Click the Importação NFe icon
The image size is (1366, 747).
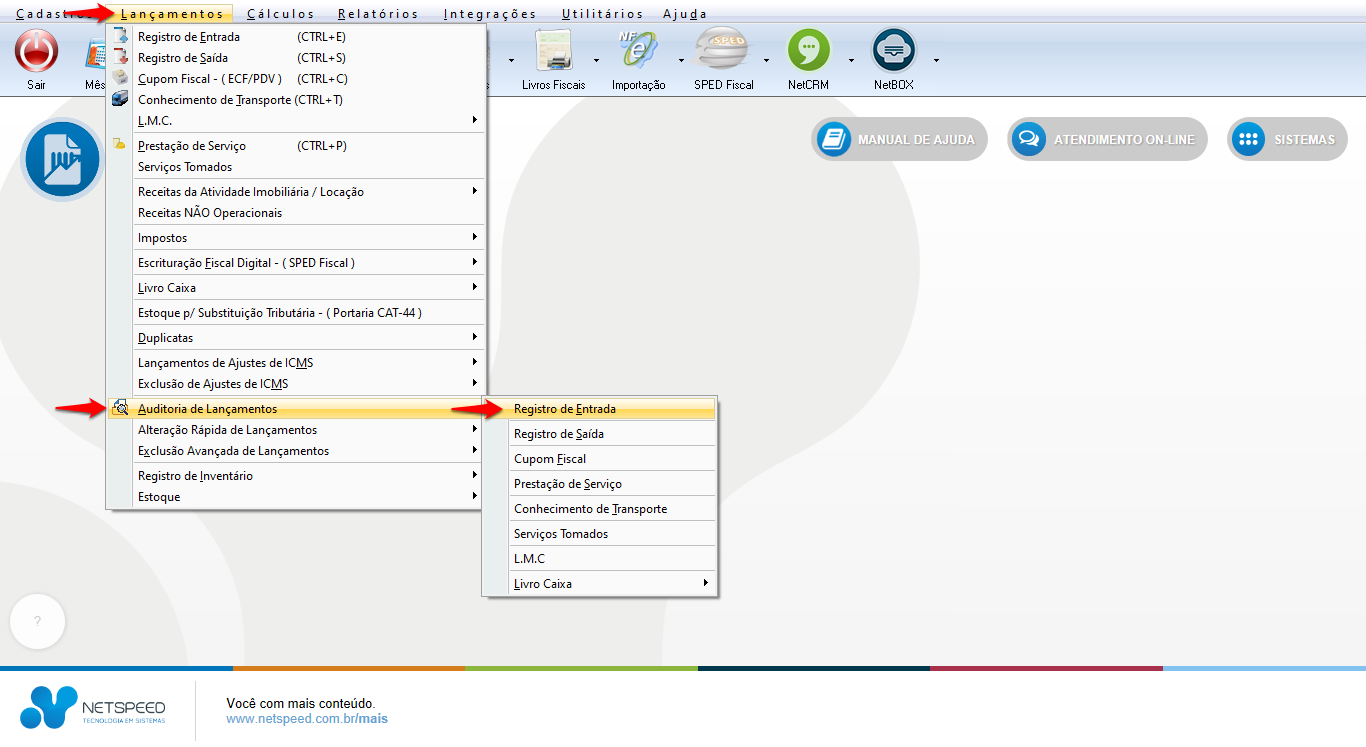pyautogui.click(x=638, y=52)
